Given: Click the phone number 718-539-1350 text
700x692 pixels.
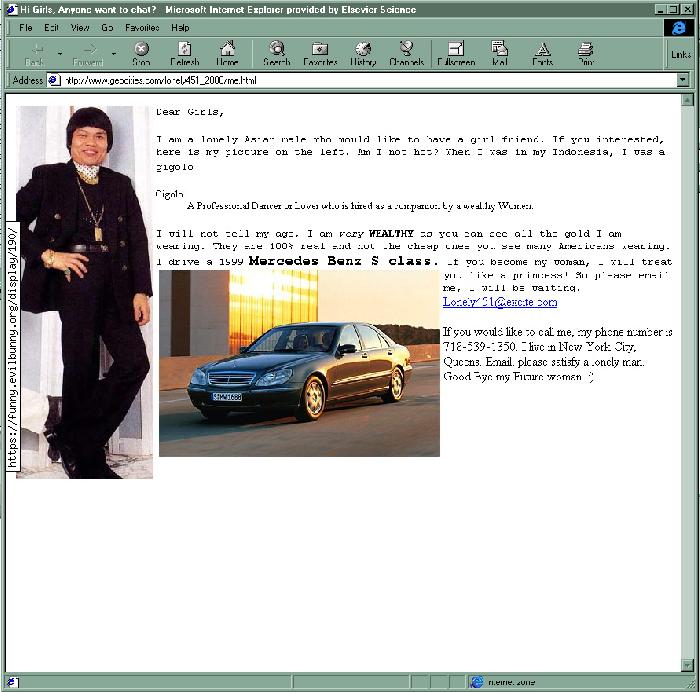Looking at the screenshot, I should 480,347.
